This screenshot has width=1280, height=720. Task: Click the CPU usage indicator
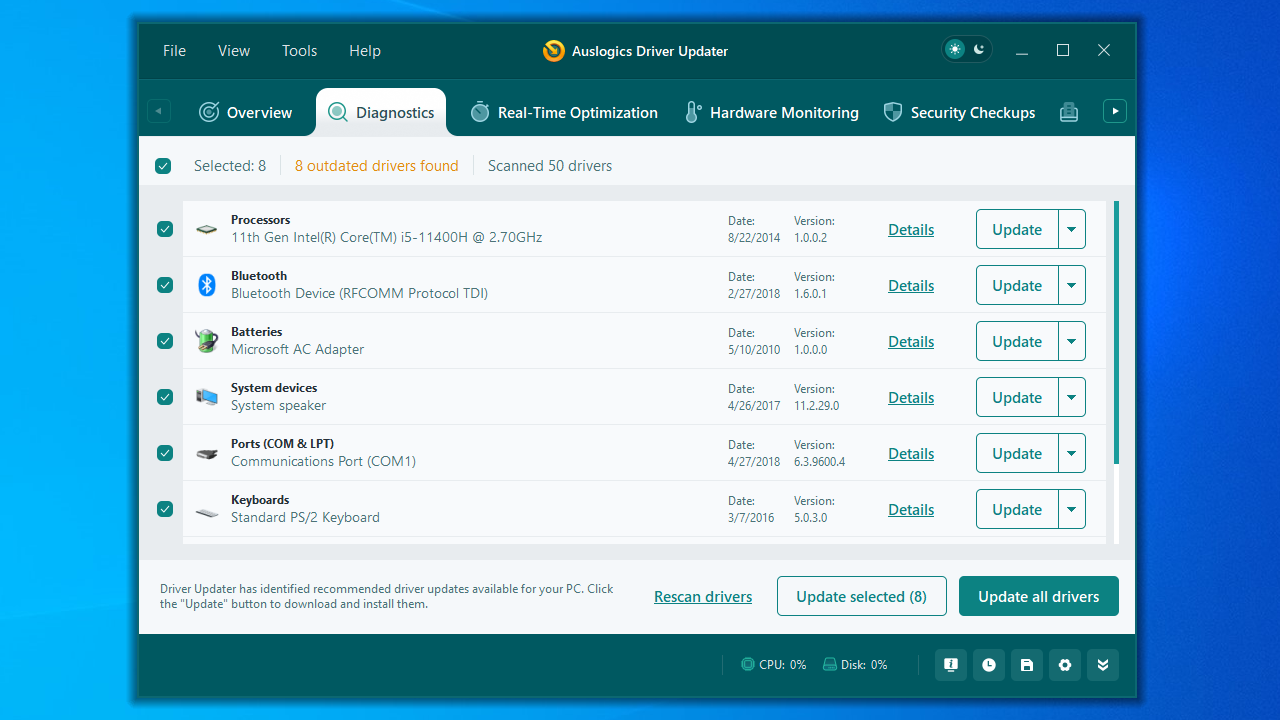(x=773, y=665)
